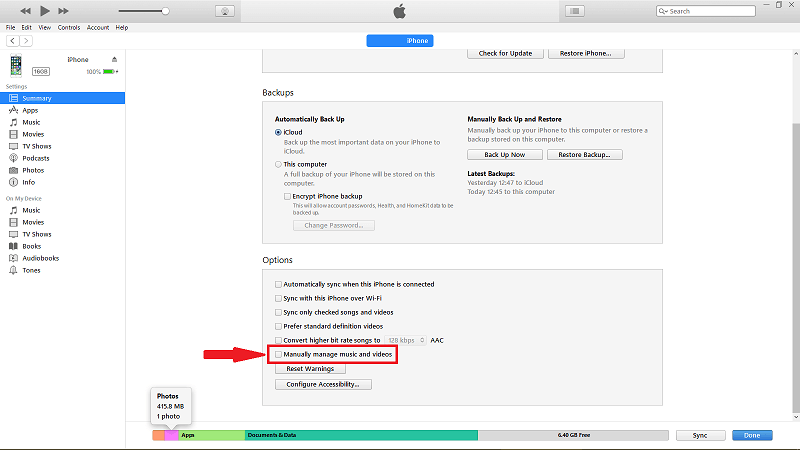Image resolution: width=800 pixels, height=450 pixels.
Task: Check Manually manage music and videos
Action: [x=278, y=354]
